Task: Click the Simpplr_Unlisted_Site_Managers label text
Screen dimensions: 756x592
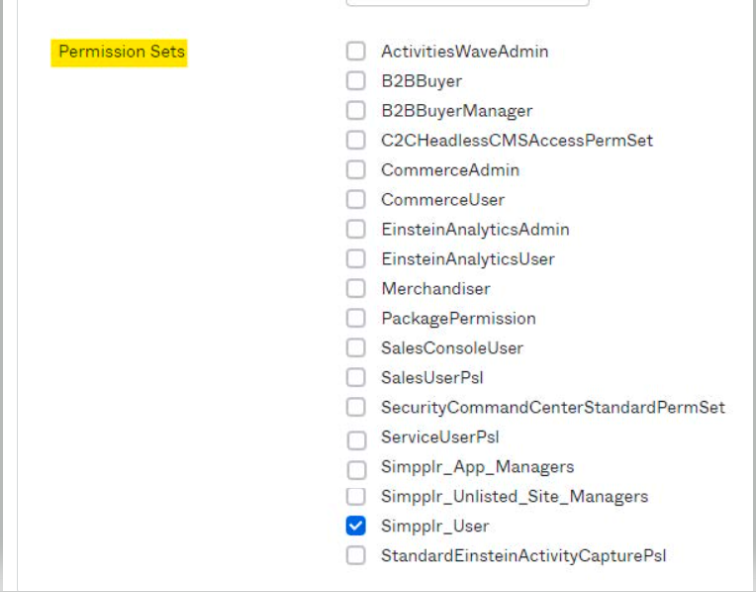Action: pos(514,496)
